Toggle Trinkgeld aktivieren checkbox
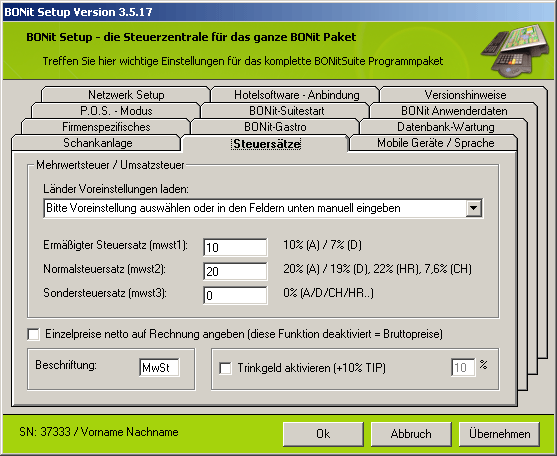The height and width of the screenshot is (456, 557). [x=225, y=368]
